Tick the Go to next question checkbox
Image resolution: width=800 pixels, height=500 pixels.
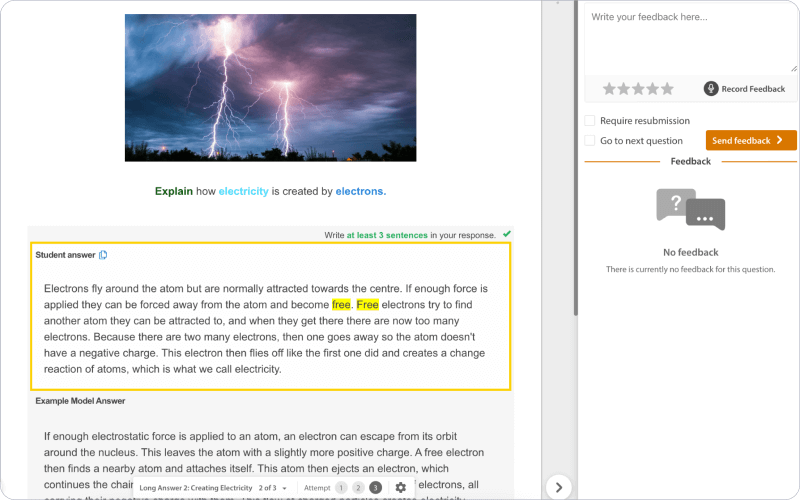[x=590, y=141]
